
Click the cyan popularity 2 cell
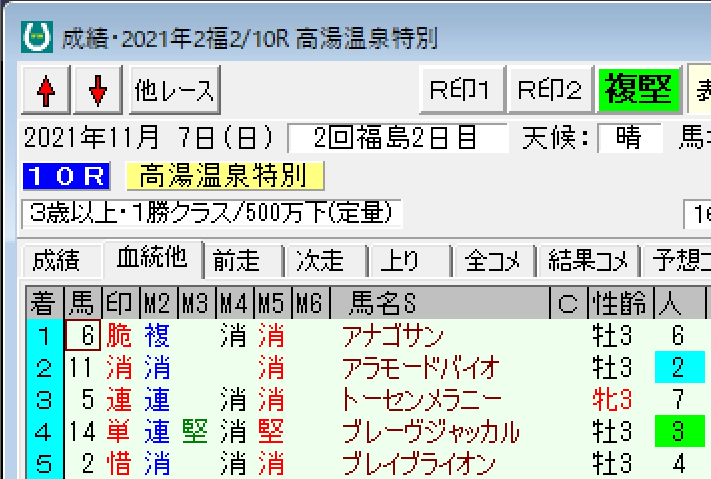[680, 367]
